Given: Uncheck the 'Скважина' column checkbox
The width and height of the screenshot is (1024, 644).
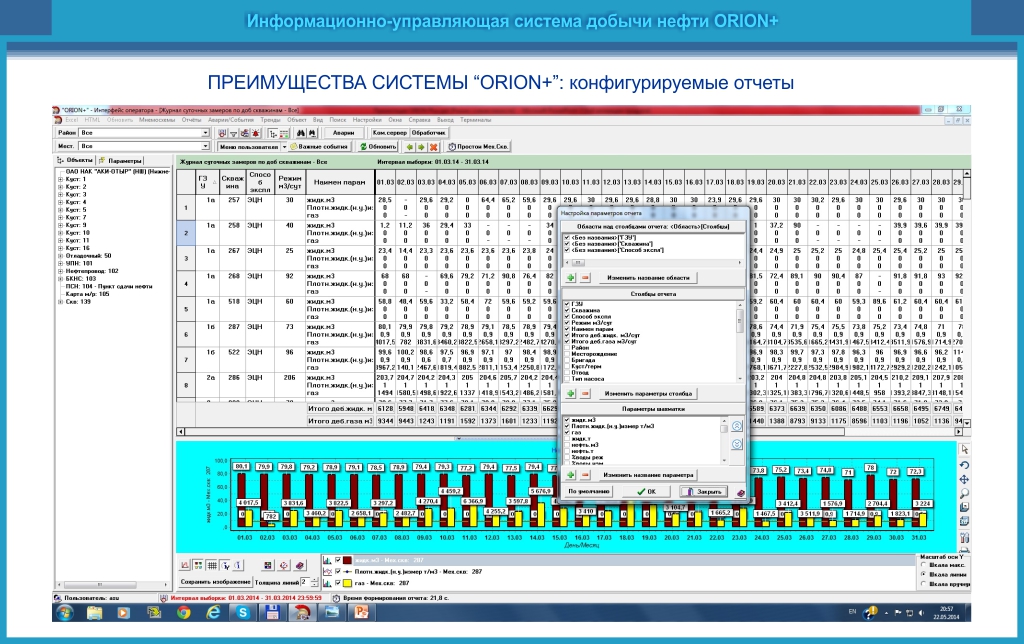Looking at the screenshot, I should [567, 310].
